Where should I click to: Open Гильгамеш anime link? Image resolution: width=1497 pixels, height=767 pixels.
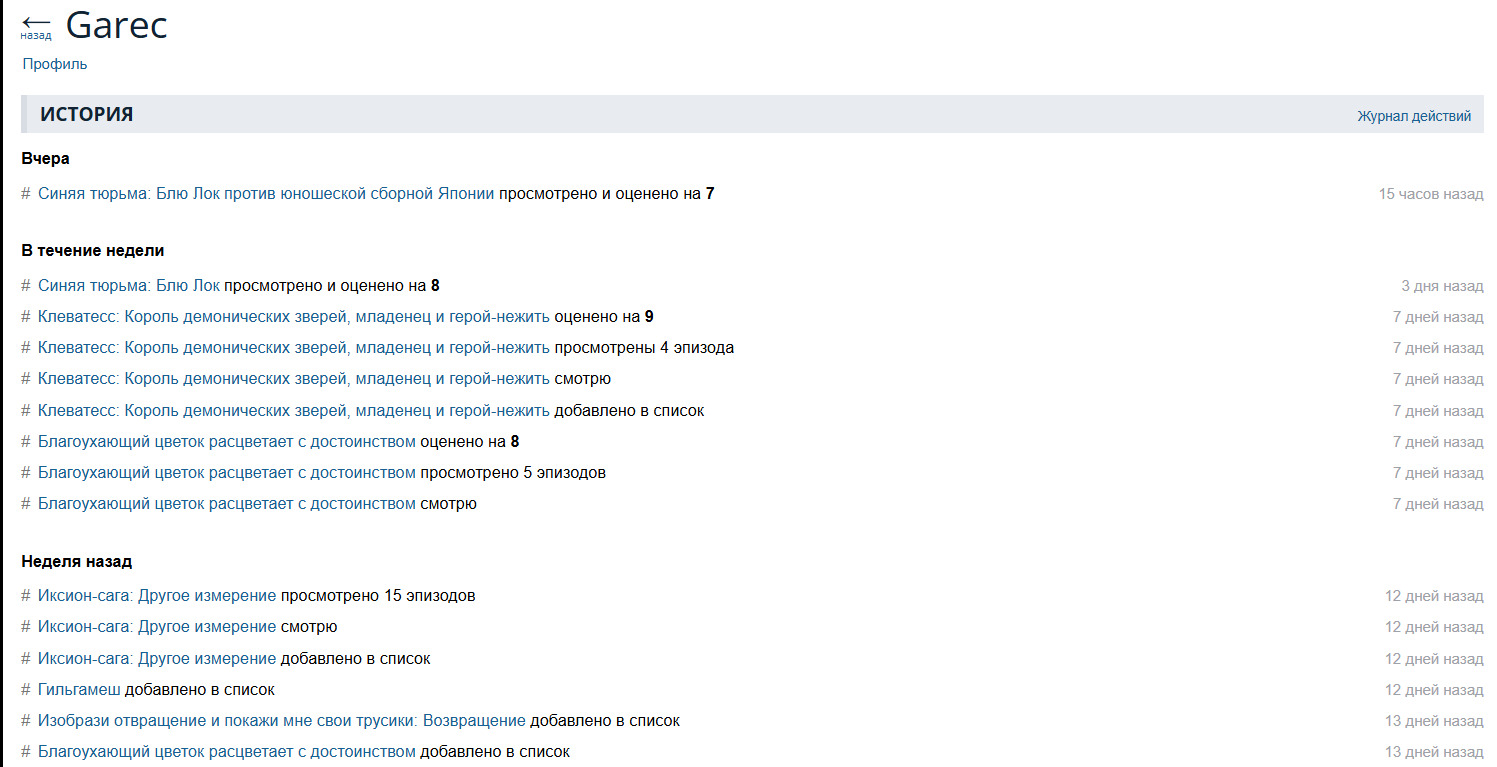click(79, 690)
